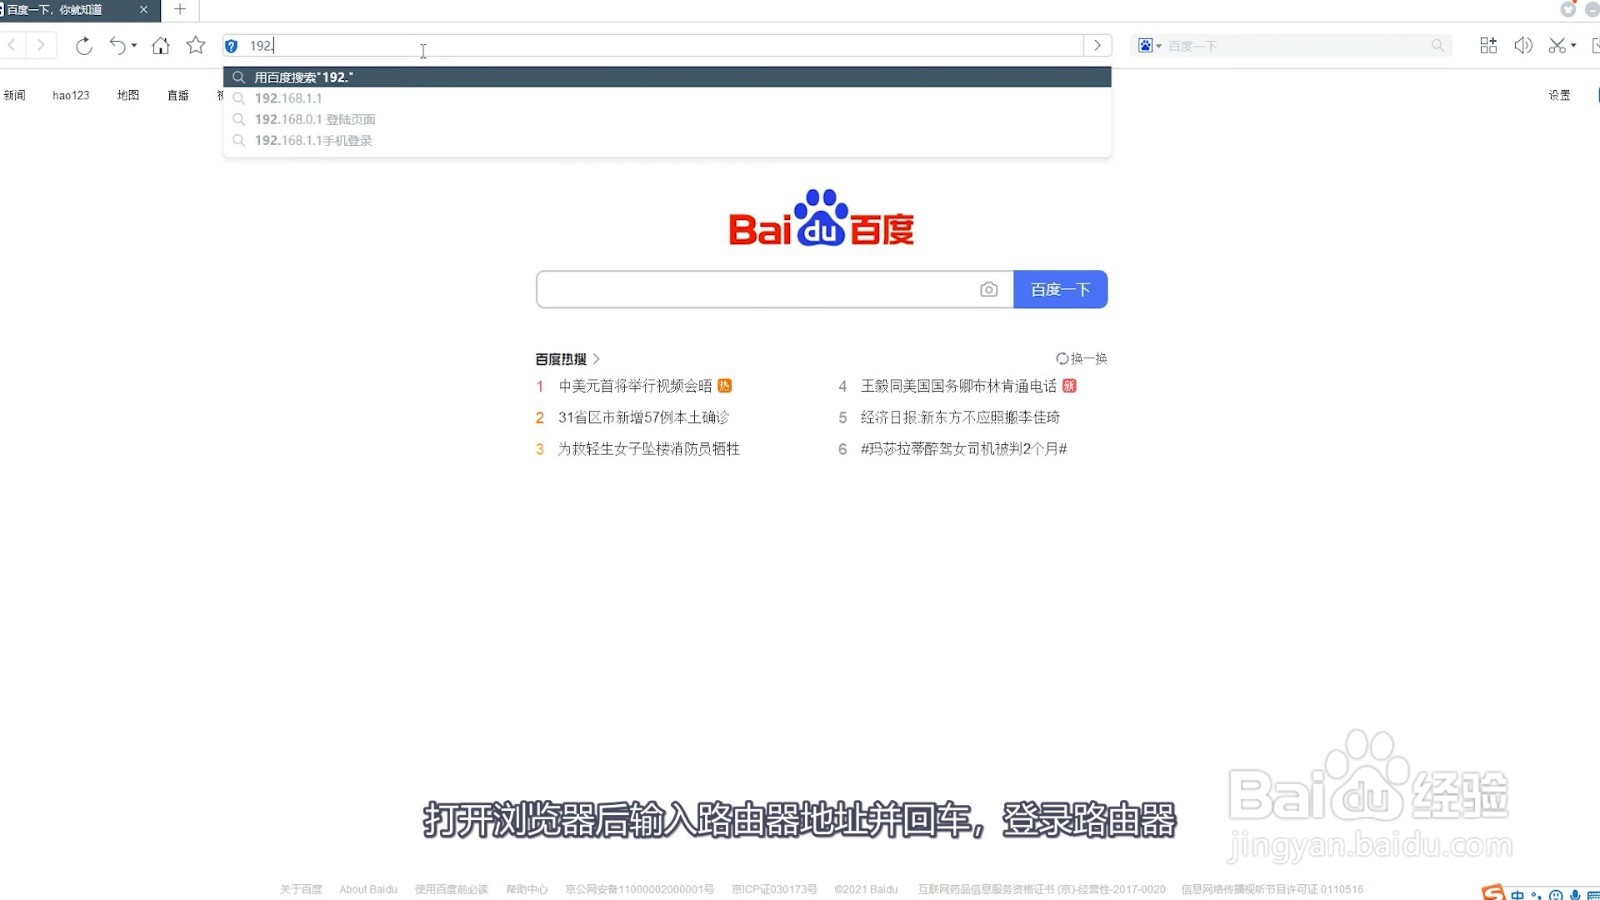1600x900 pixels.
Task: Choose suggestion 192.168.1.1手机登录
Action: point(667,140)
